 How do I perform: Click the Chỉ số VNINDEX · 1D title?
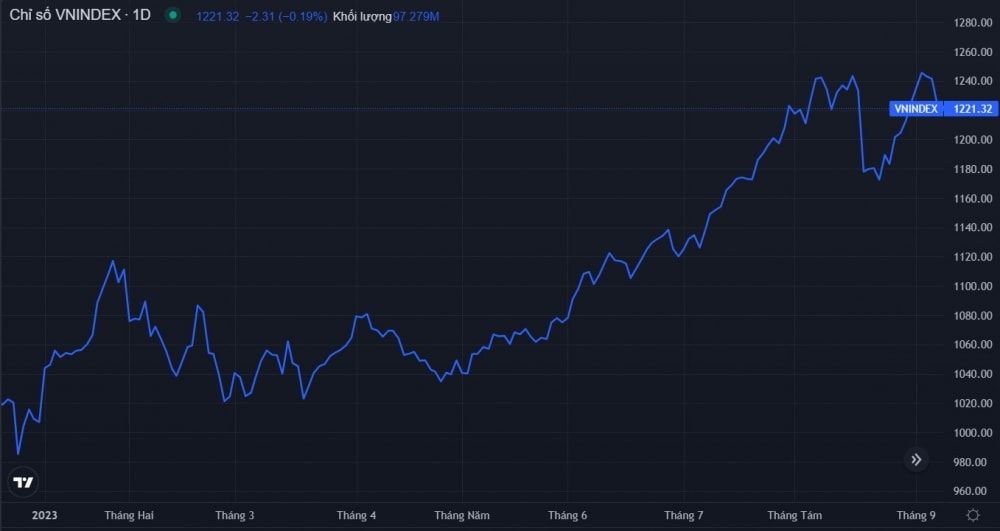80,15
